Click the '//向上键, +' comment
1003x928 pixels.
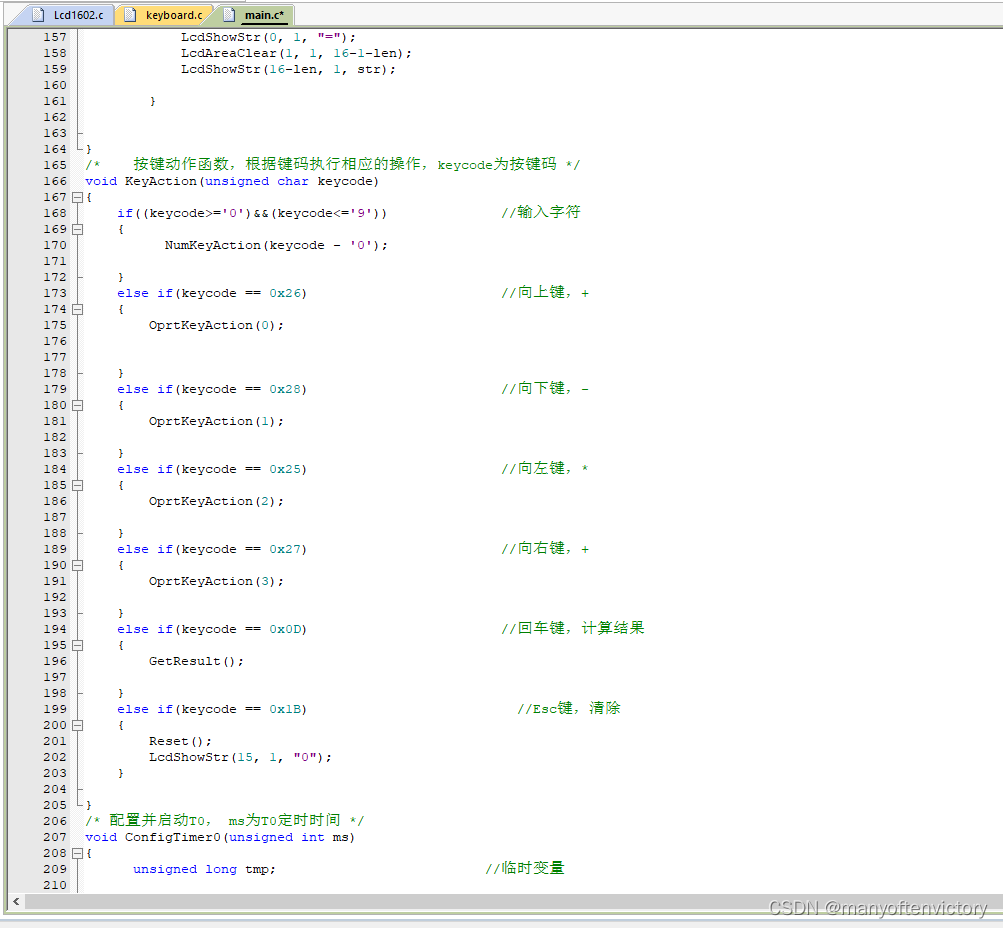546,293
